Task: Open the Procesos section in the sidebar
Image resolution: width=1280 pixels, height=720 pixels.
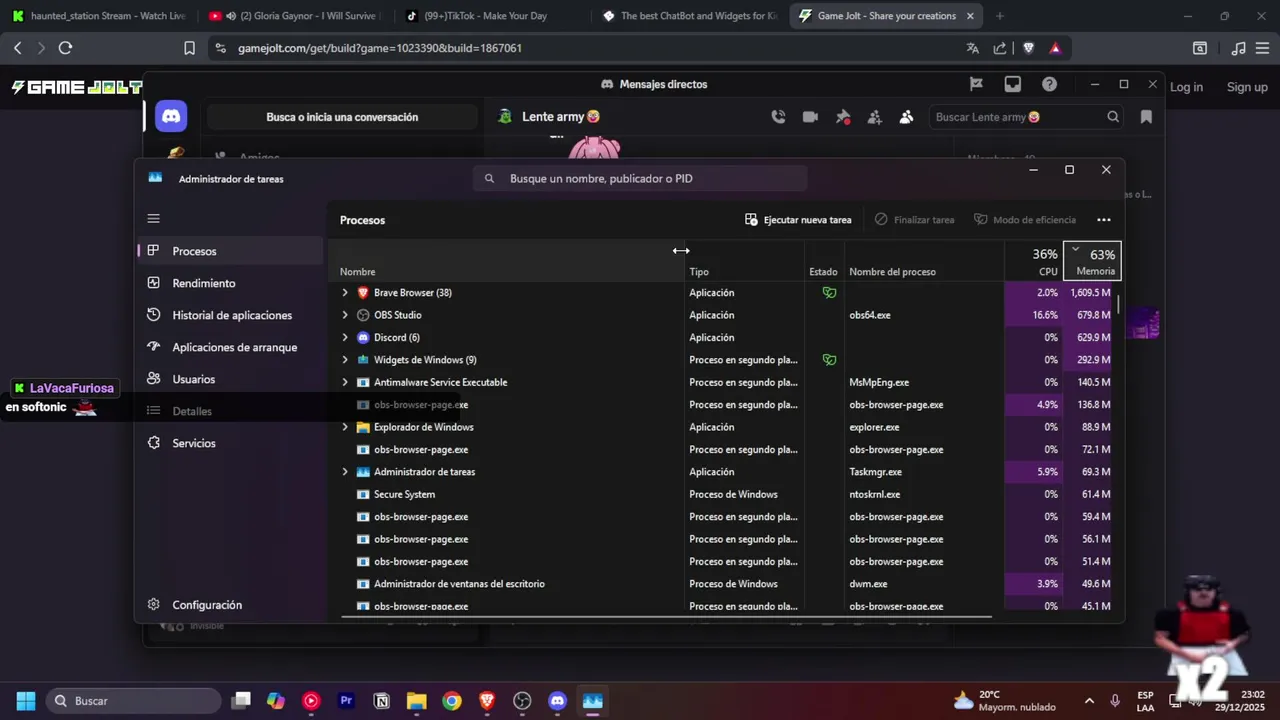Action: click(x=231, y=251)
